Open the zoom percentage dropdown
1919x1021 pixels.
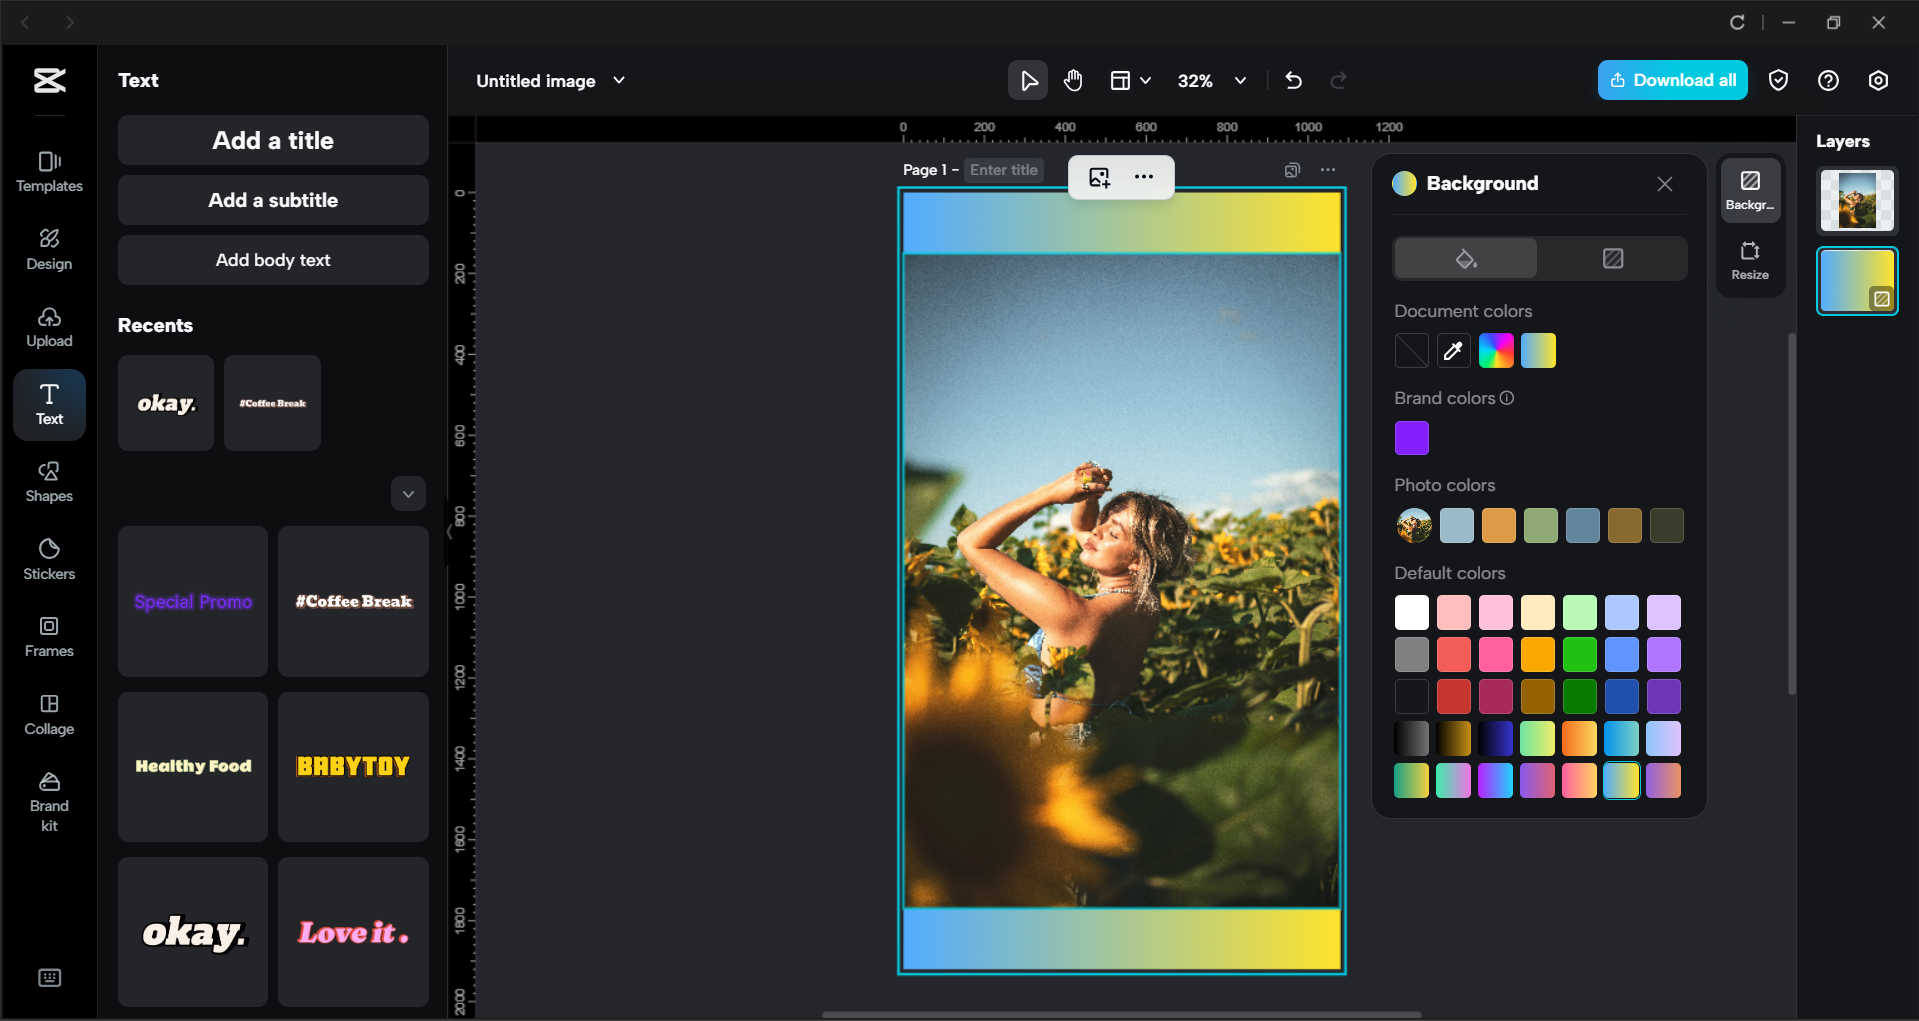(x=1240, y=80)
